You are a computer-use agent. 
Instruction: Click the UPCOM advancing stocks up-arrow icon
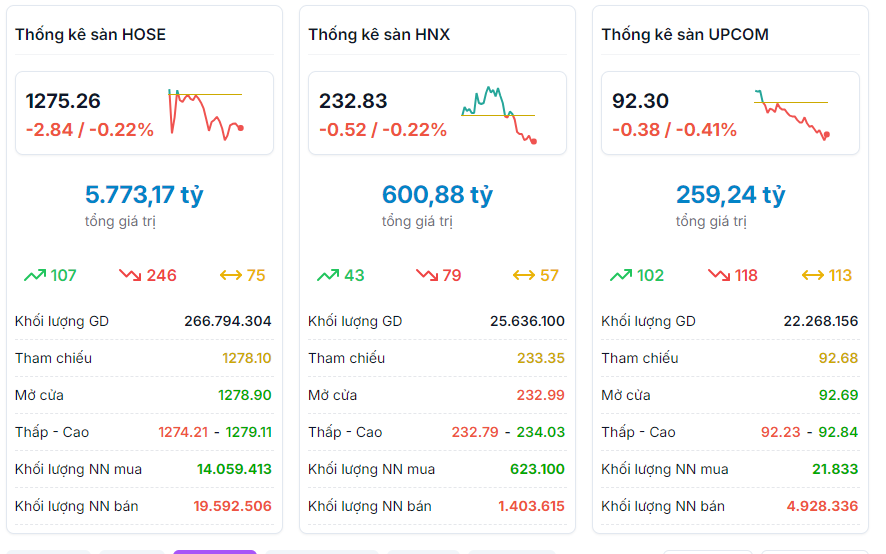pyautogui.click(x=621, y=275)
